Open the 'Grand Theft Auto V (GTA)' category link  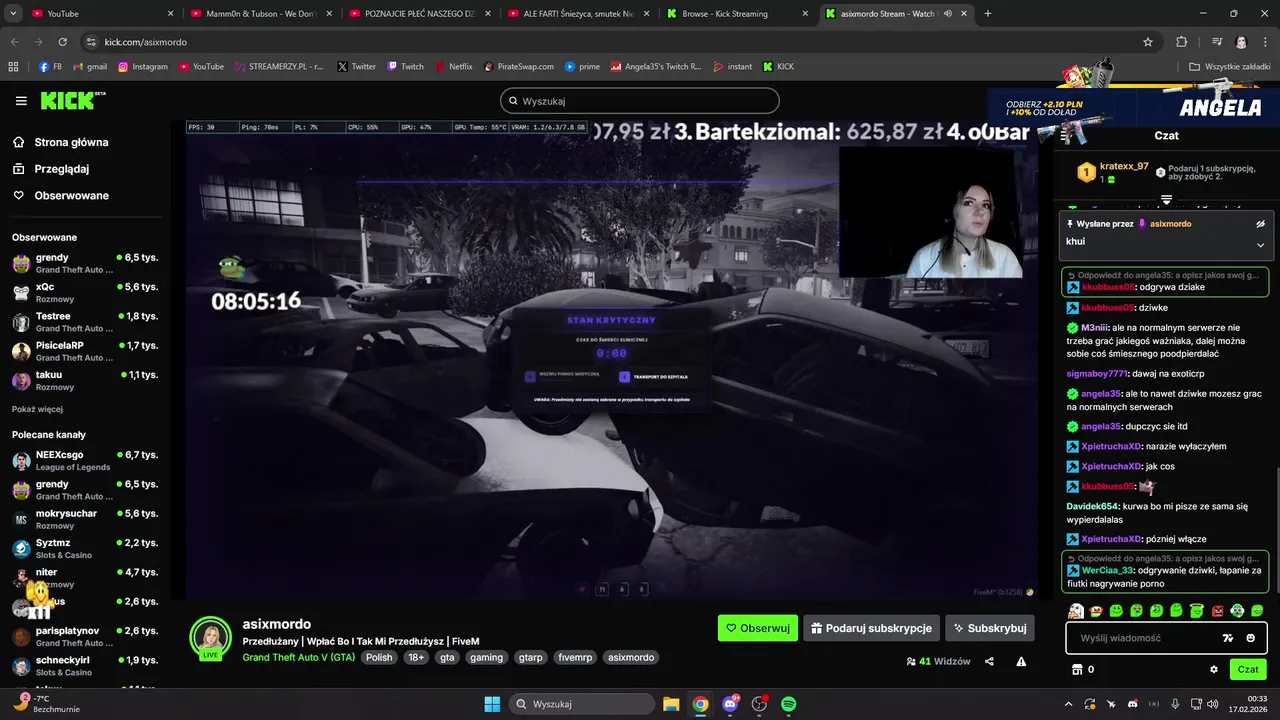298,657
